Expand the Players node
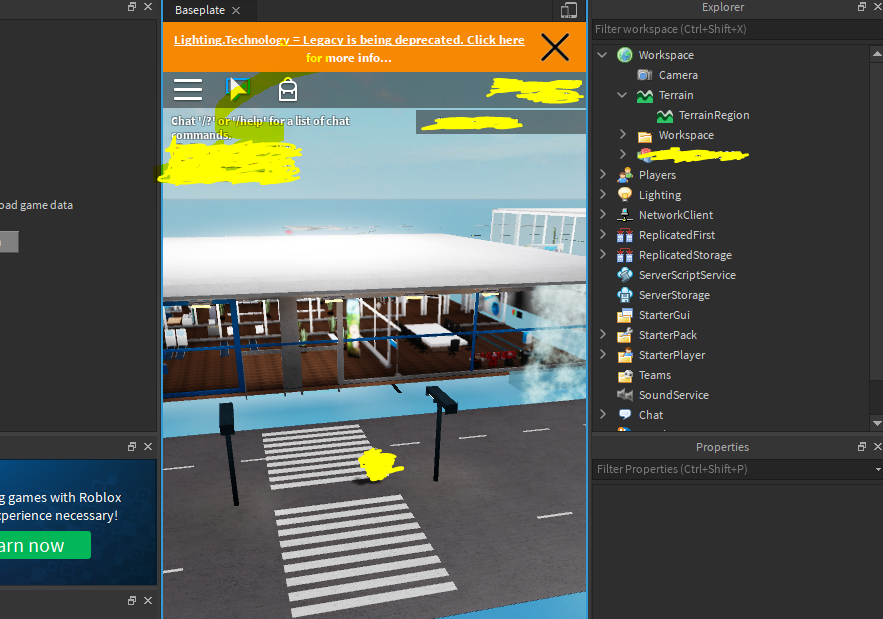The height and width of the screenshot is (619, 883). (603, 174)
